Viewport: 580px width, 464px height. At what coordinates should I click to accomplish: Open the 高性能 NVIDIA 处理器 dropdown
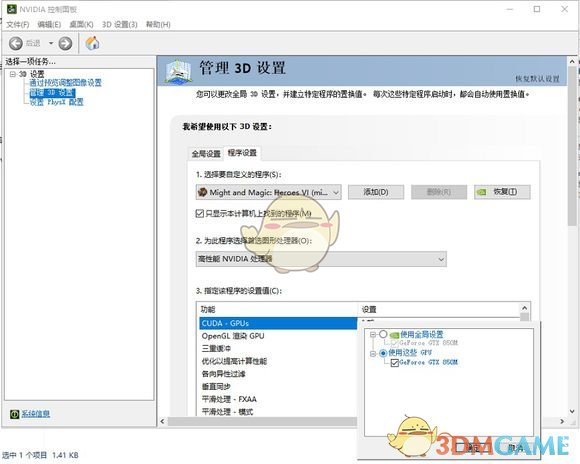point(321,259)
